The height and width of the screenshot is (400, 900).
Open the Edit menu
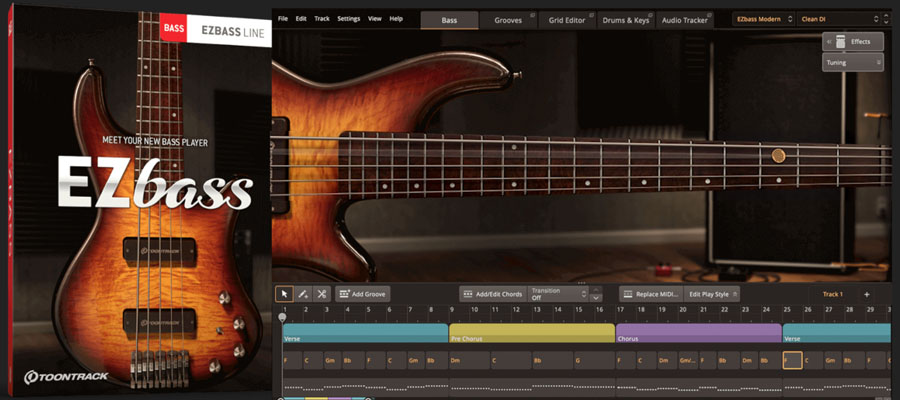click(301, 19)
